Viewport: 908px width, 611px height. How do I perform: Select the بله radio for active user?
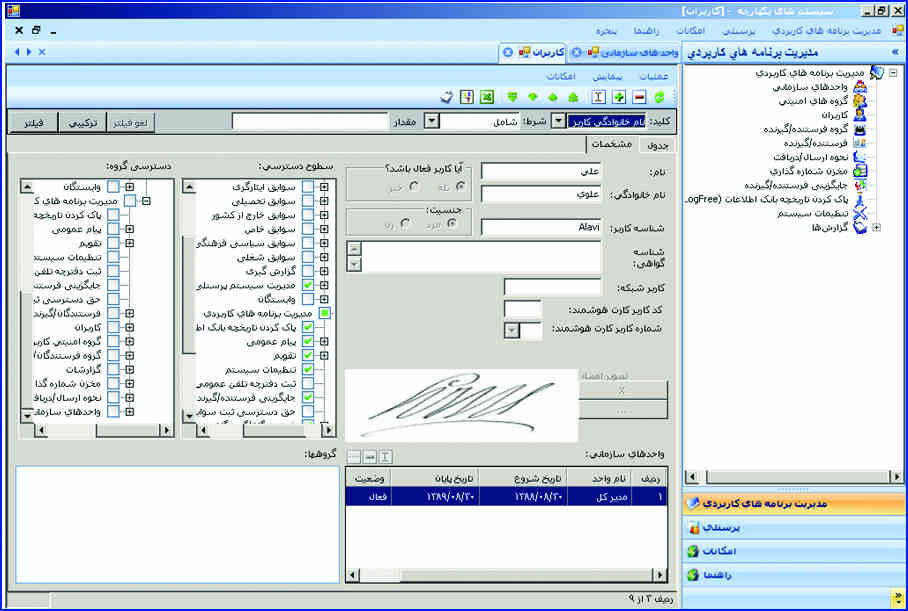click(x=460, y=186)
